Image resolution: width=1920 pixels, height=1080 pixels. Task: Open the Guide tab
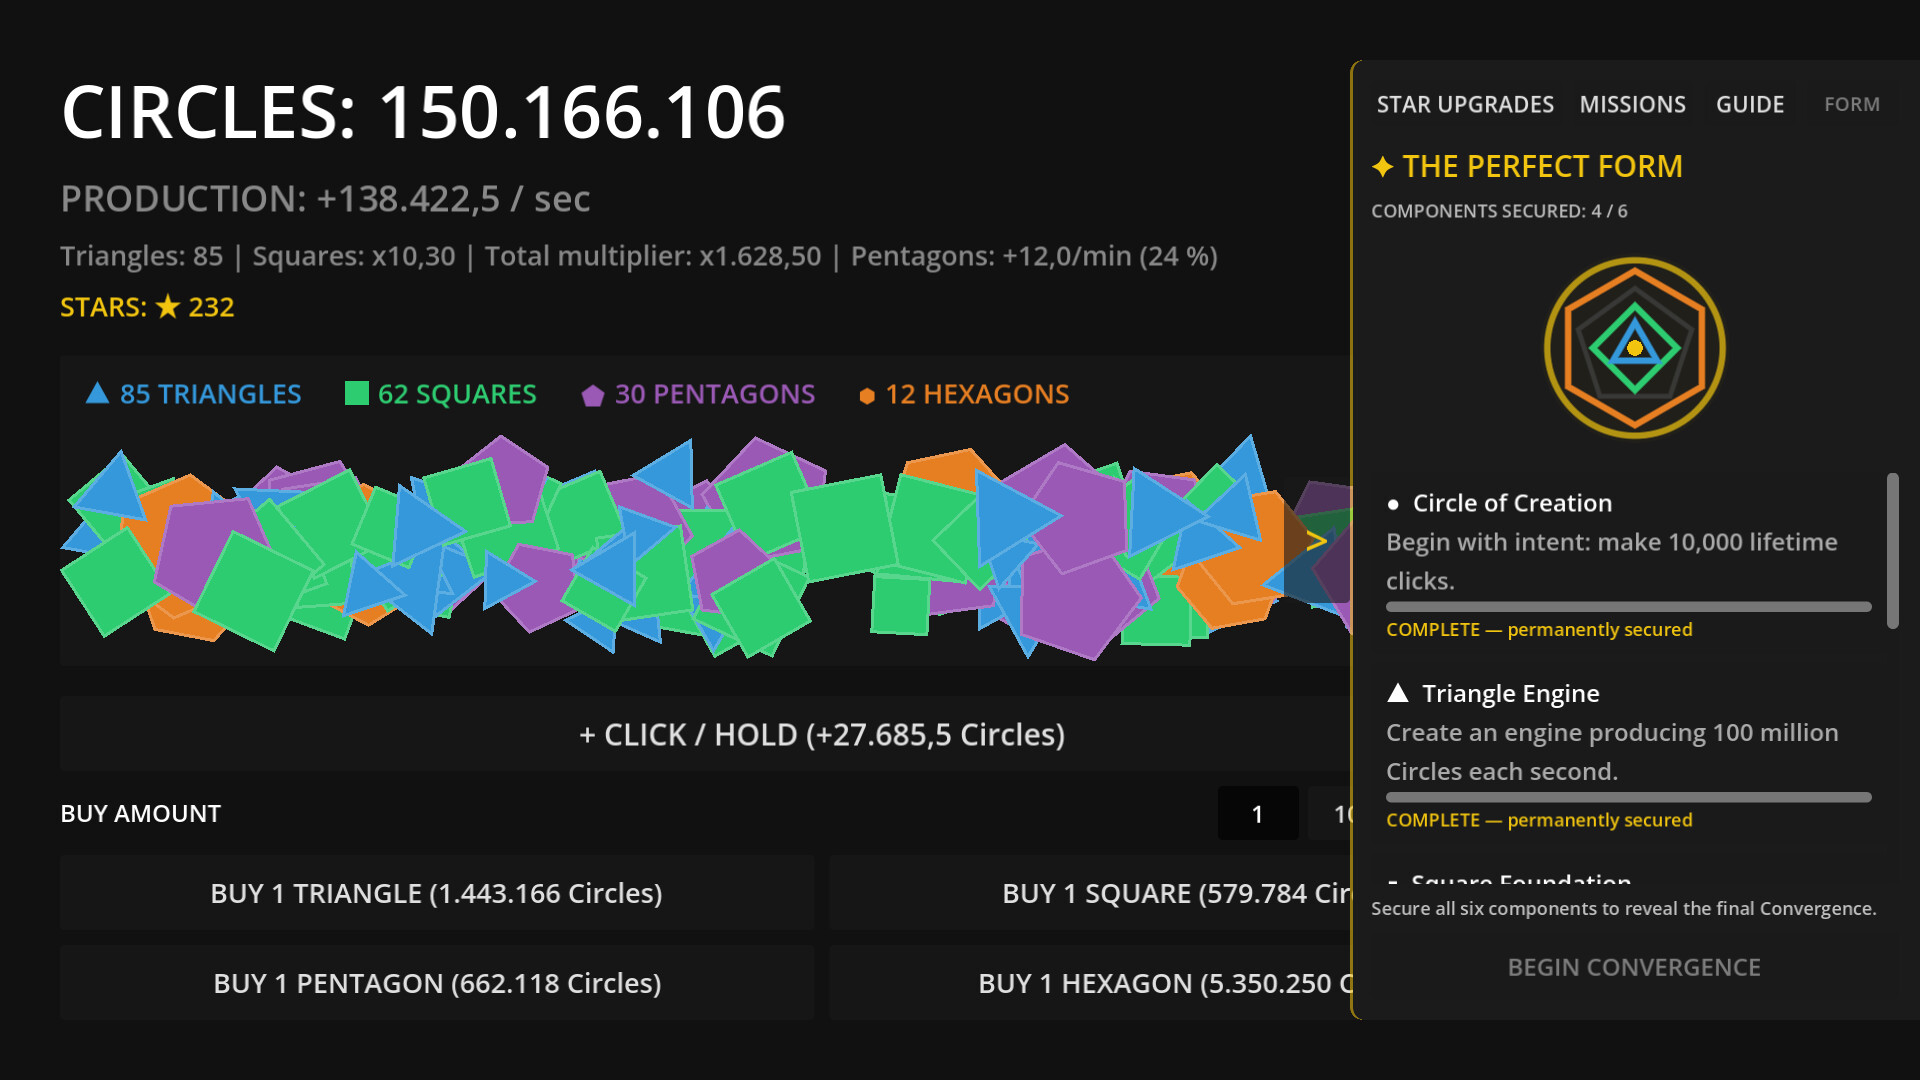[1750, 105]
